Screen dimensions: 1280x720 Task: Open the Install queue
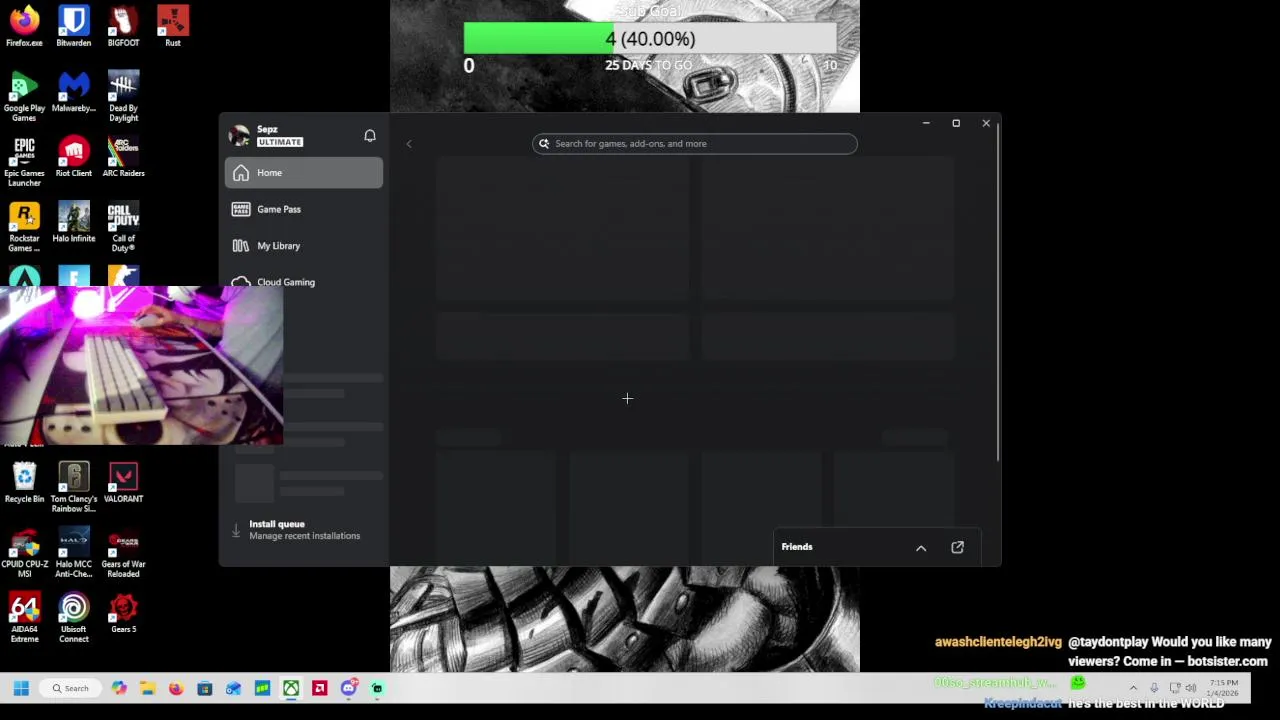(x=304, y=530)
